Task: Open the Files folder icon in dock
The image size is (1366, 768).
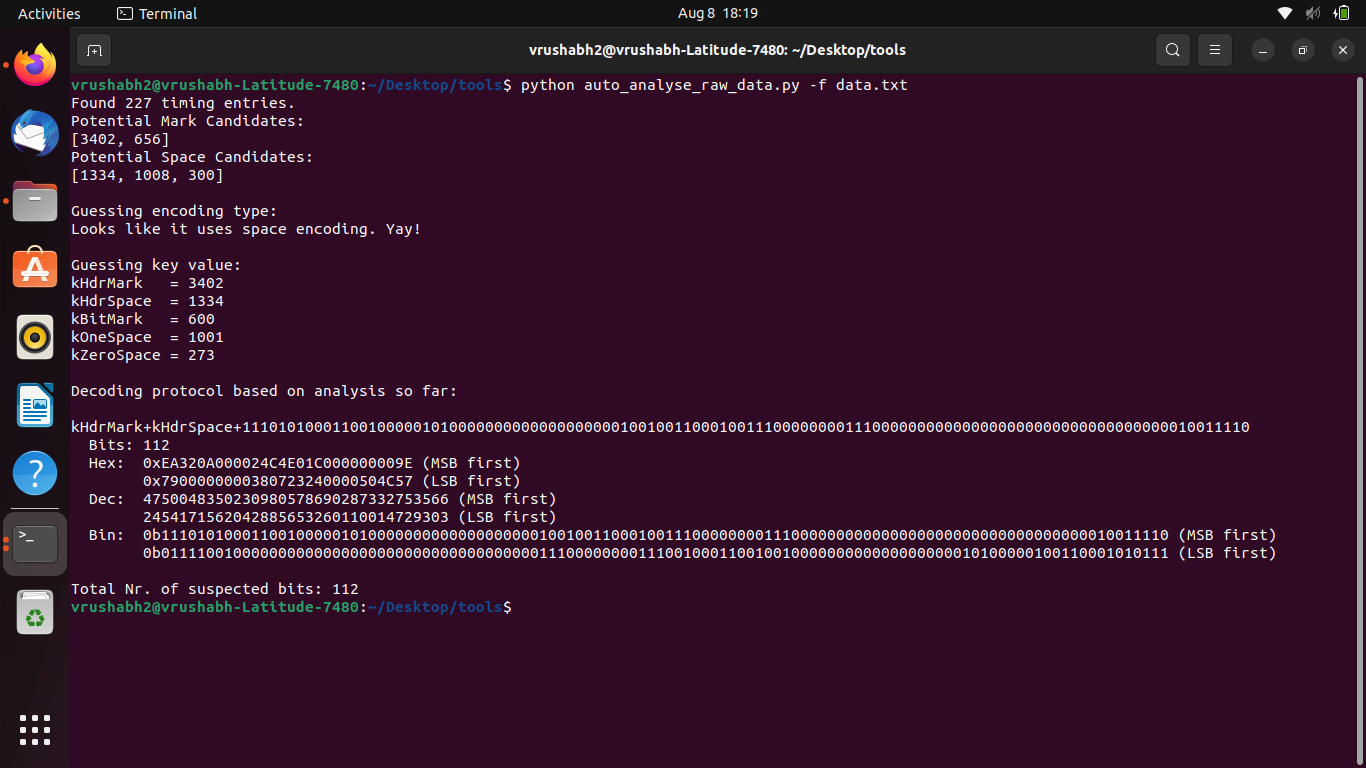Action: coord(35,201)
